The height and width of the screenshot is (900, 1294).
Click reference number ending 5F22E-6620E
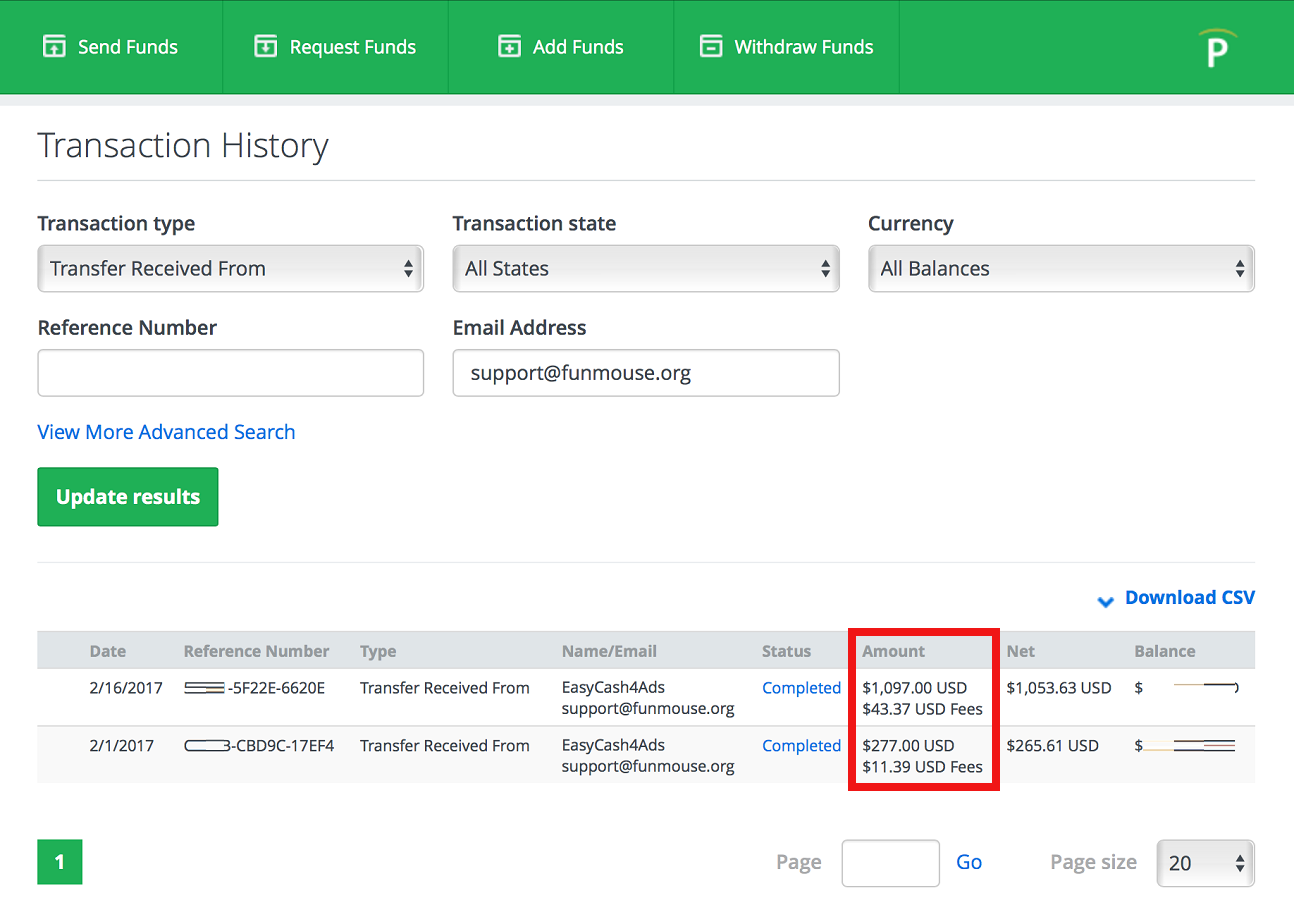tap(255, 688)
